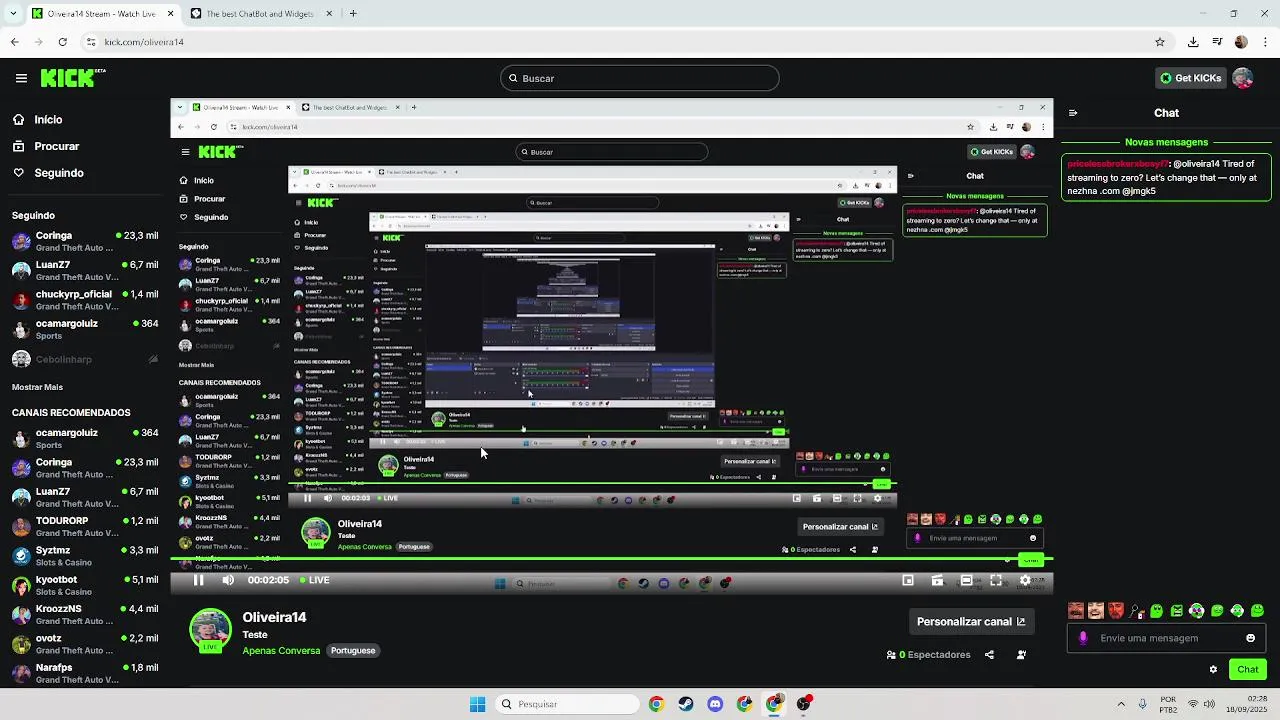The image size is (1280, 720).
Task: Open a new browser tab
Action: click(353, 14)
